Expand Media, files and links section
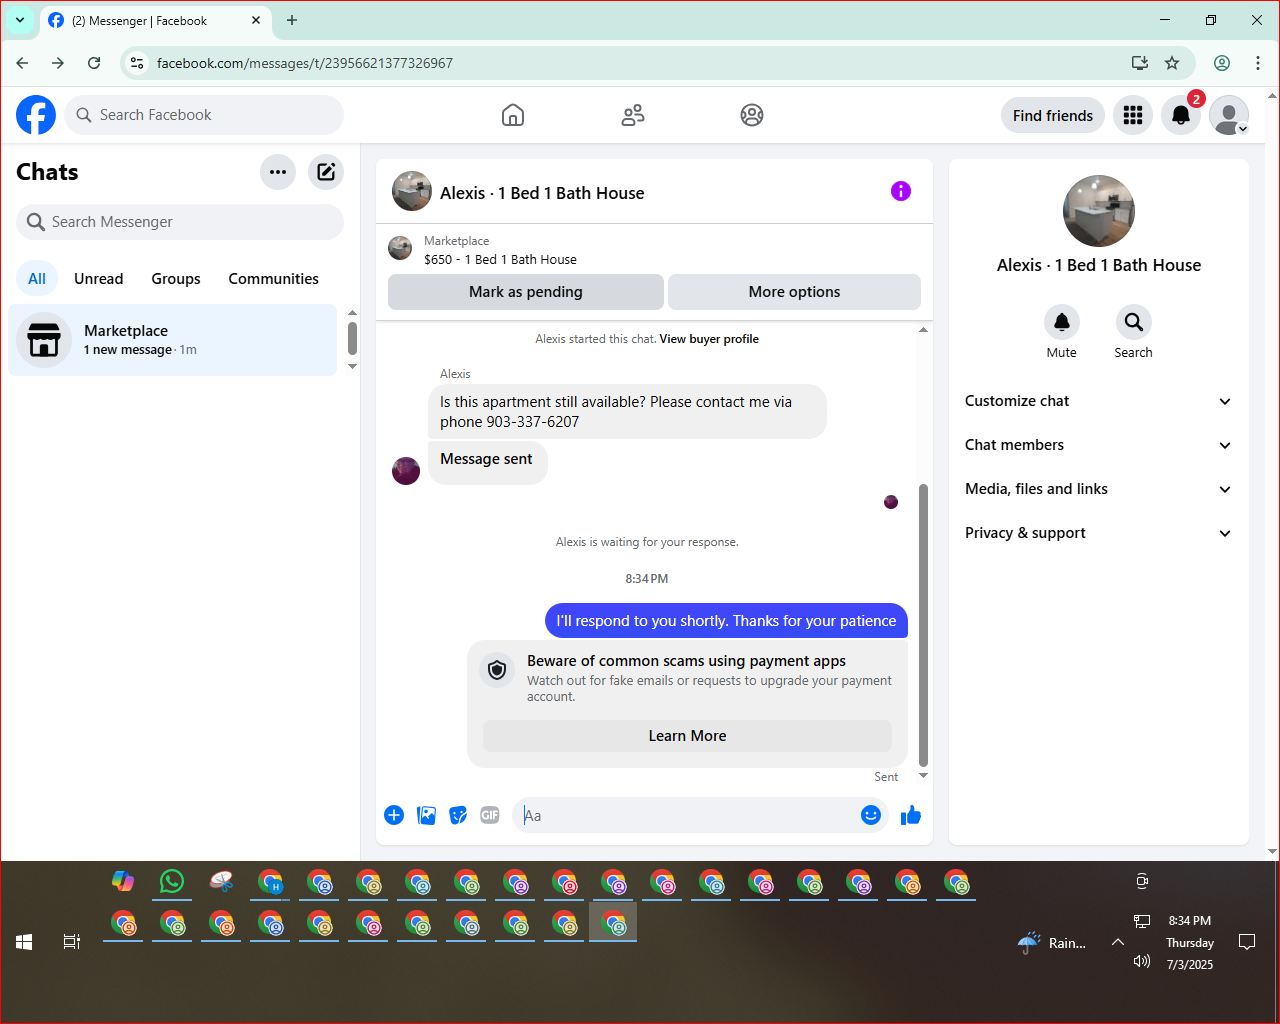The height and width of the screenshot is (1024, 1280). coord(1098,489)
